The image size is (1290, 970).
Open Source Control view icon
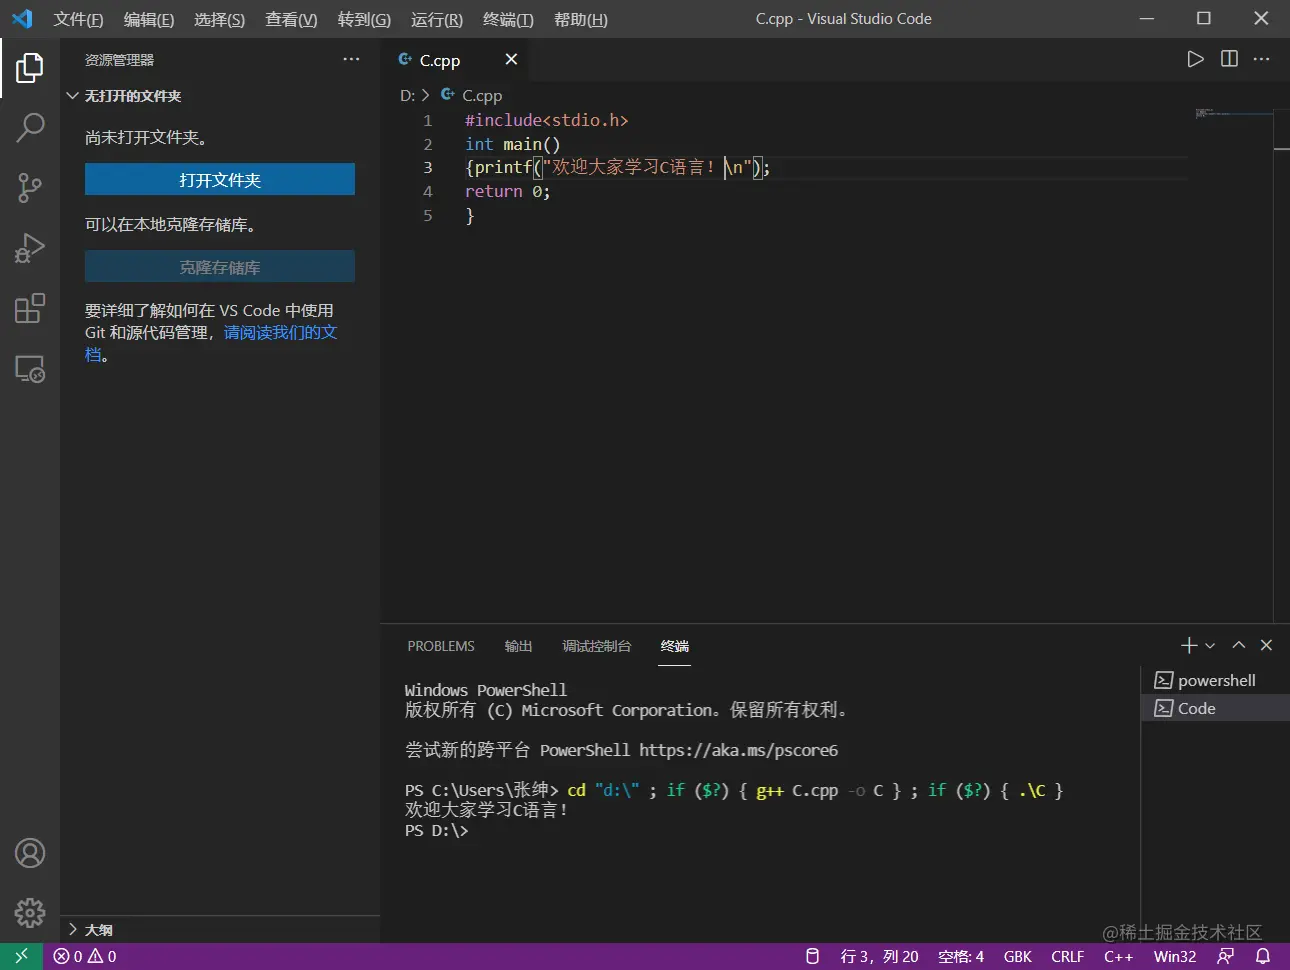pyautogui.click(x=30, y=188)
